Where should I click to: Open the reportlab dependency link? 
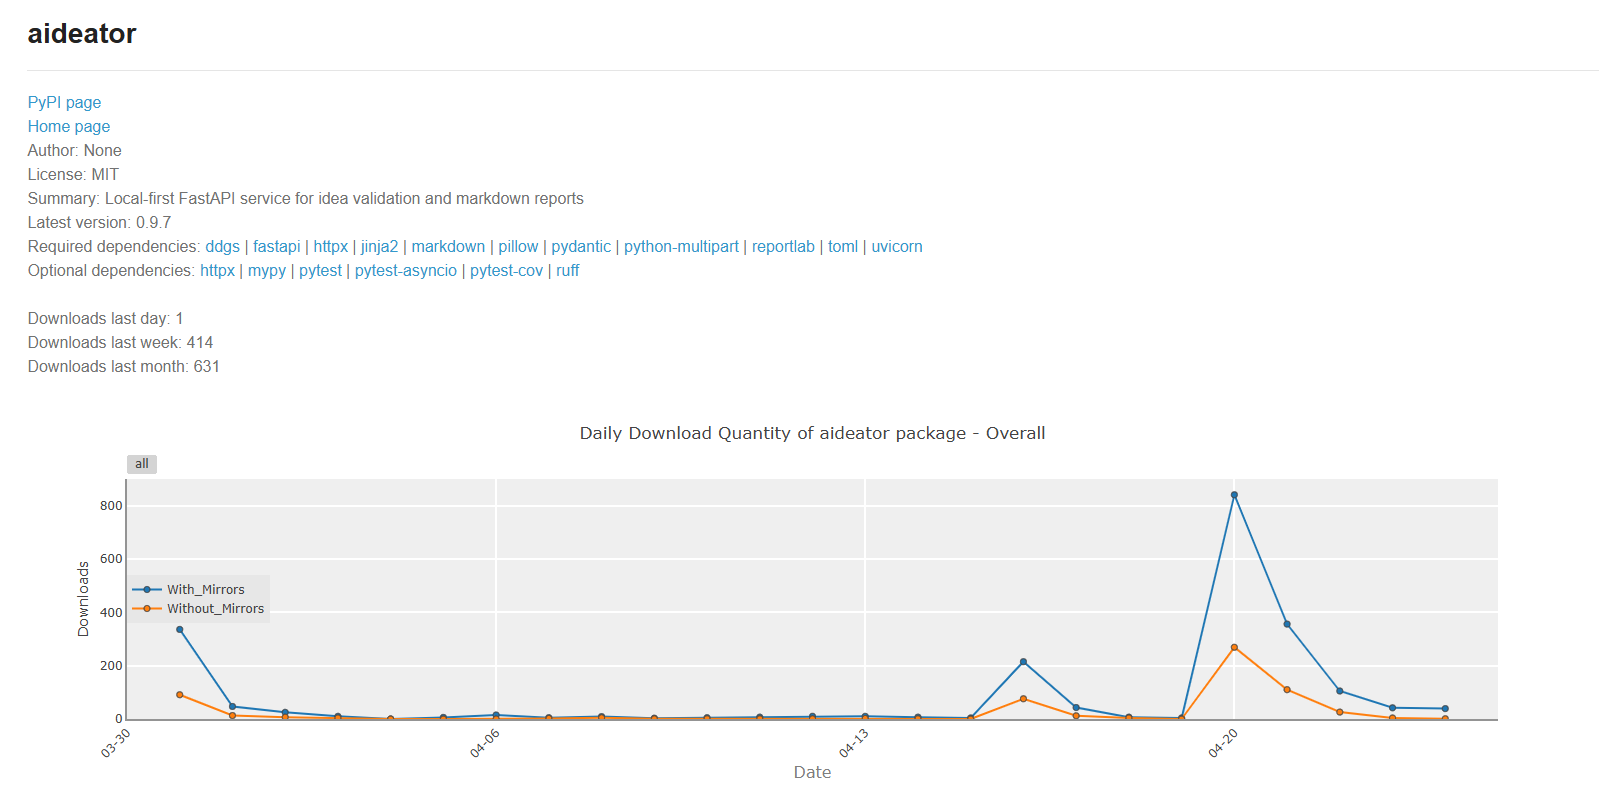[783, 246]
